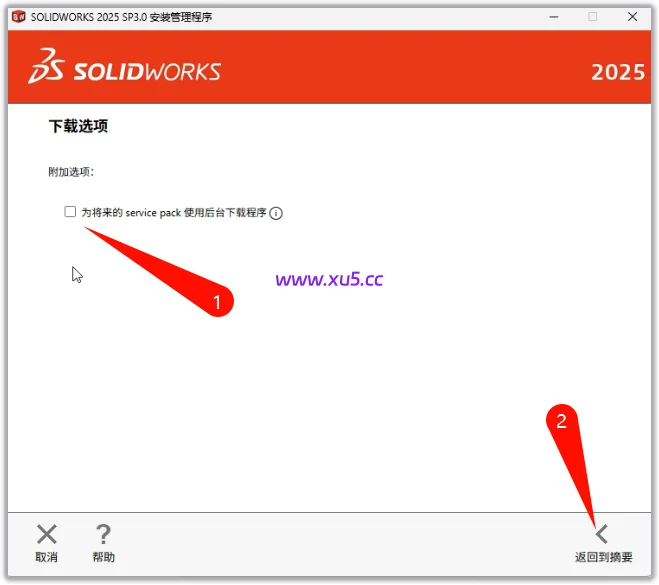Click the SW app icon in title bar
This screenshot has height=585, width=659.
coord(18,17)
